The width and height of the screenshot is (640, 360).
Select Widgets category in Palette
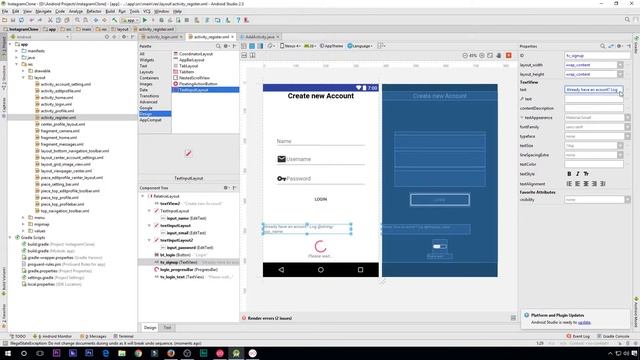point(147,60)
